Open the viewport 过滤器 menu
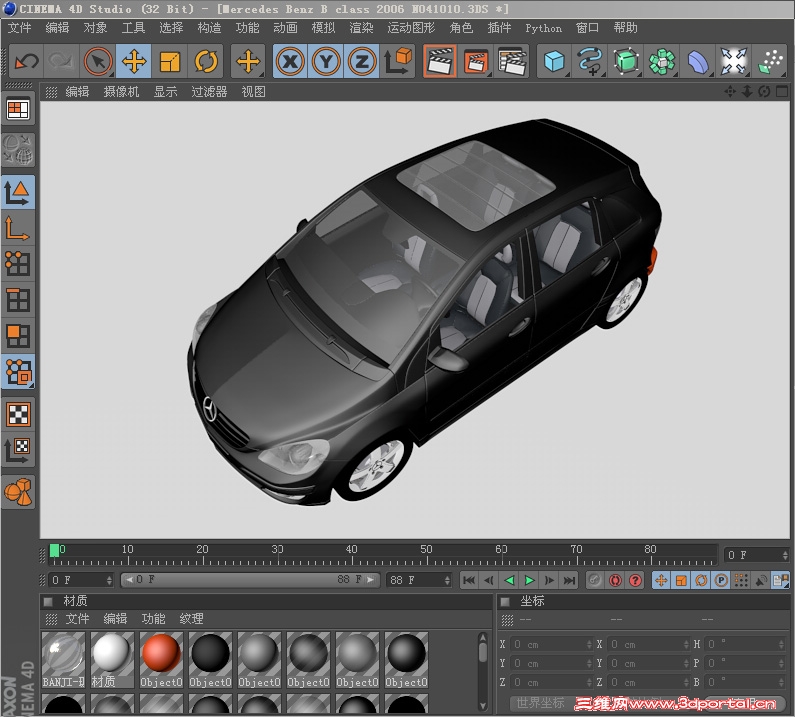 (x=209, y=92)
